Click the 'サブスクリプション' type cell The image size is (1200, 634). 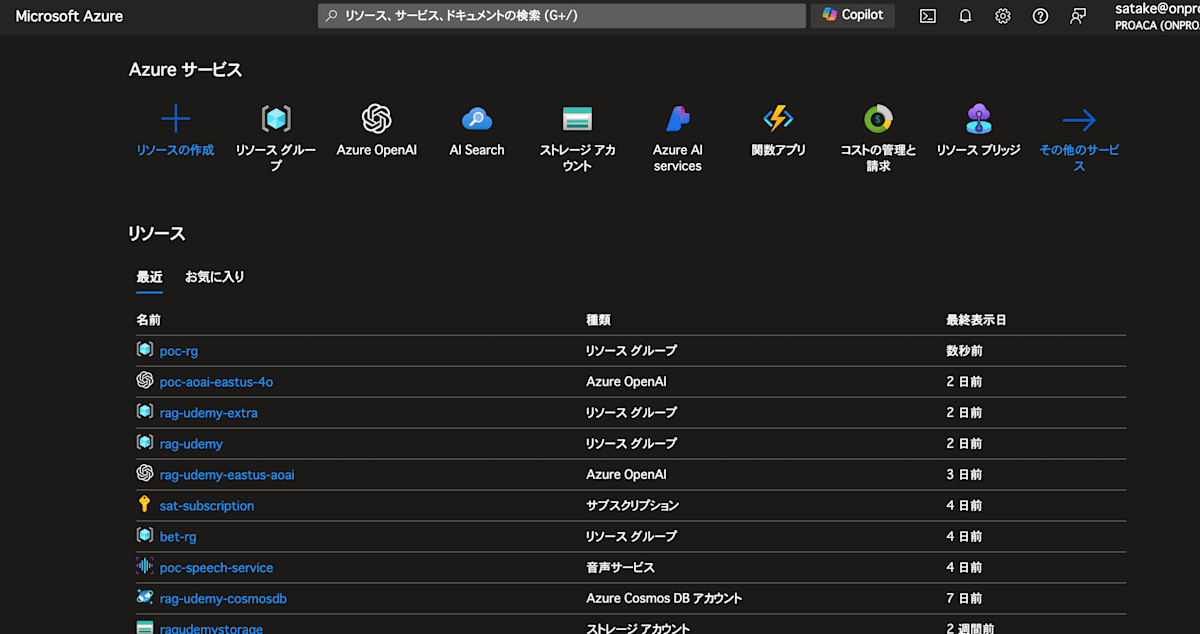pos(632,506)
